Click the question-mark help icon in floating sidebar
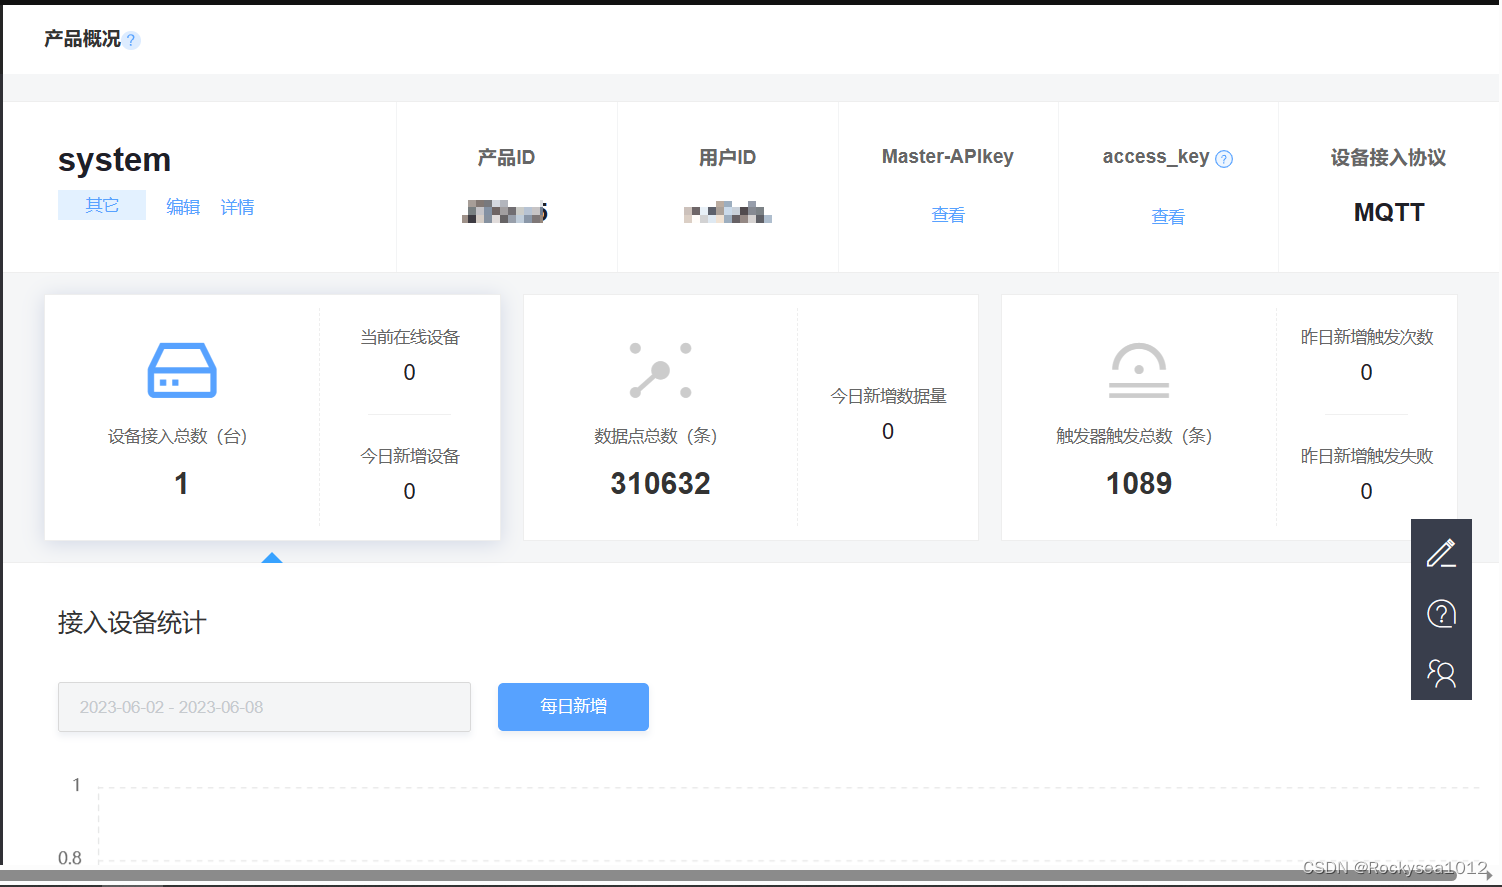This screenshot has height=887, width=1502. coord(1441,613)
